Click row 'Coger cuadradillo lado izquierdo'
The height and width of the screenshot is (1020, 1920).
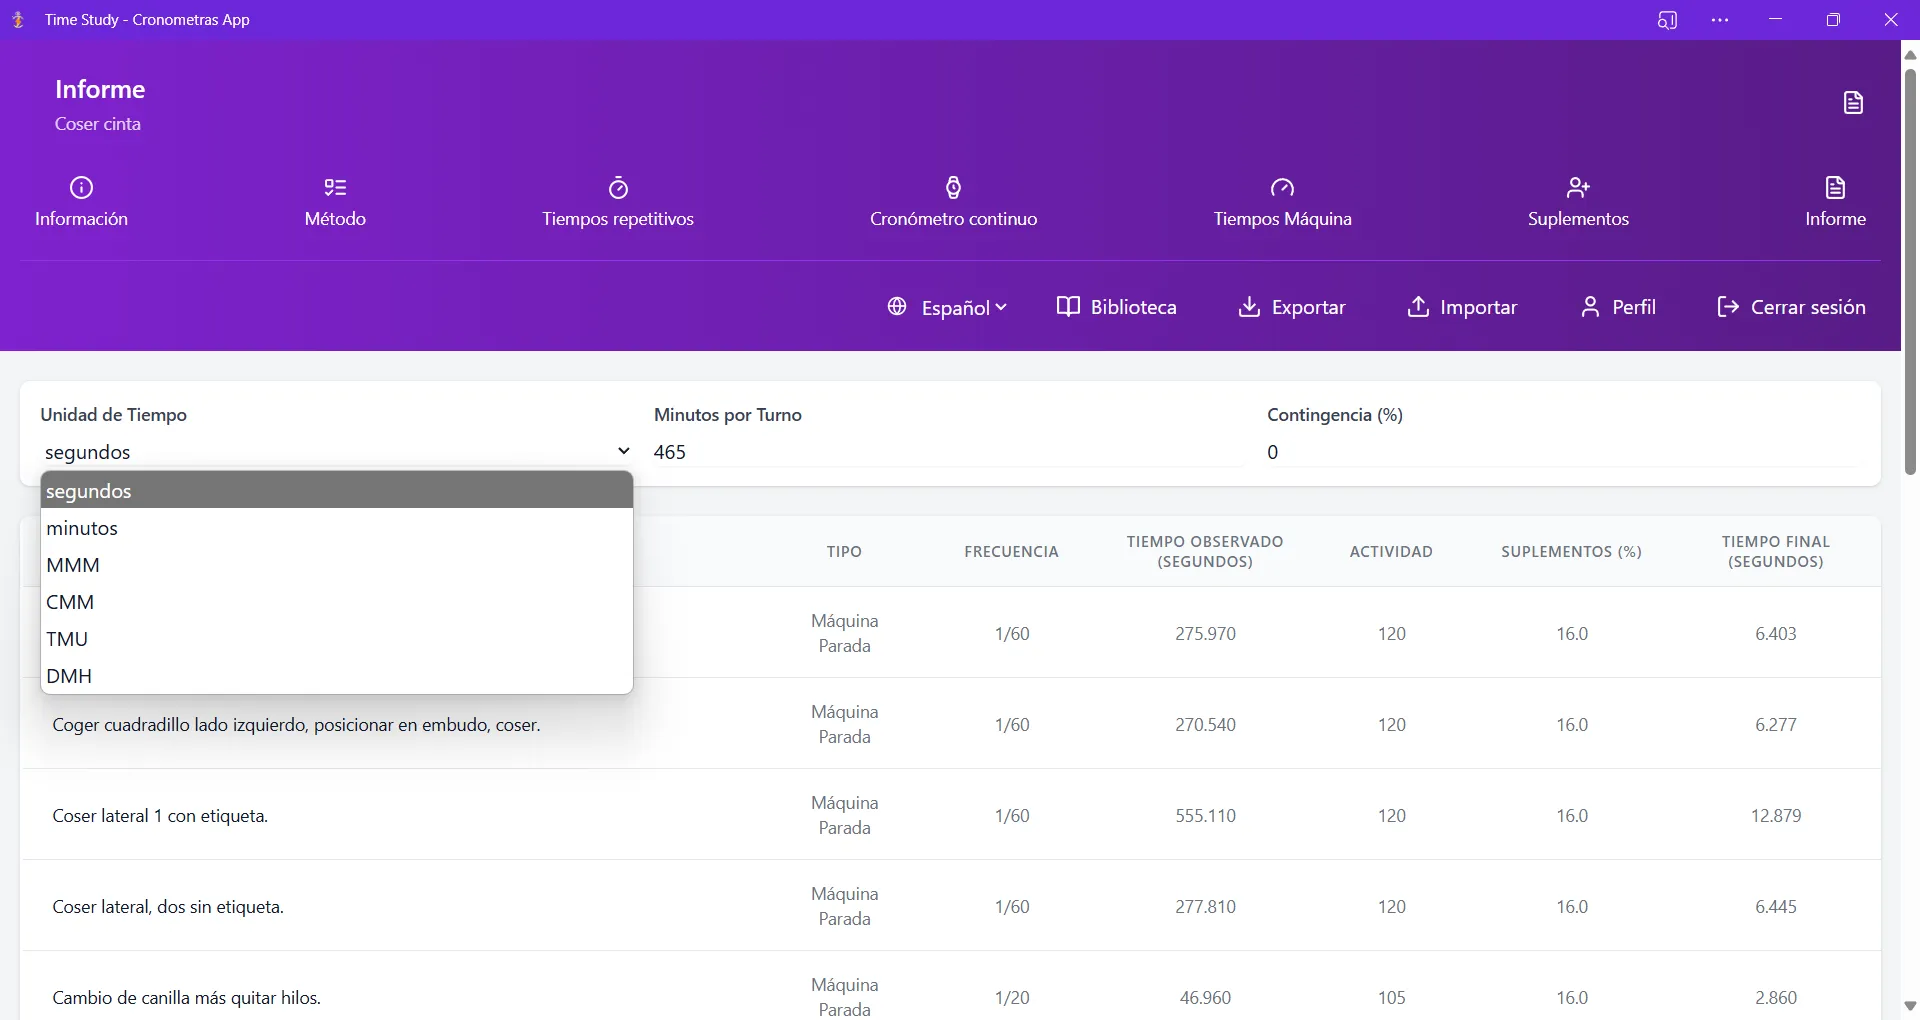click(951, 724)
